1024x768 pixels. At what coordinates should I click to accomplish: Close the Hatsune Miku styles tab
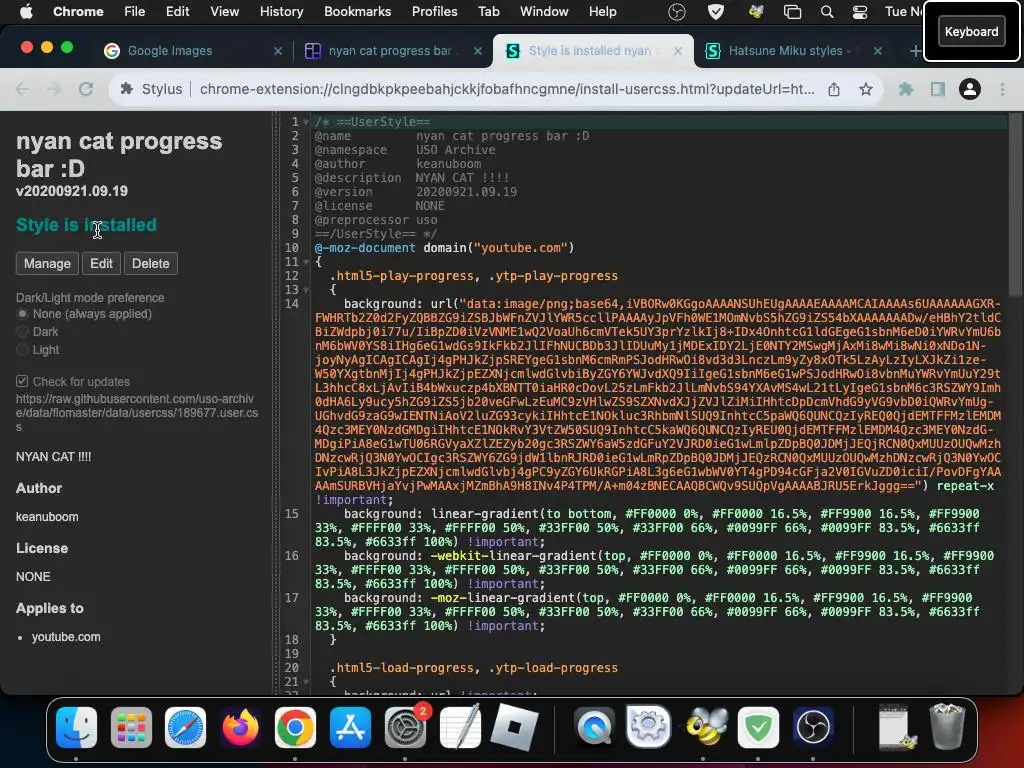878,51
